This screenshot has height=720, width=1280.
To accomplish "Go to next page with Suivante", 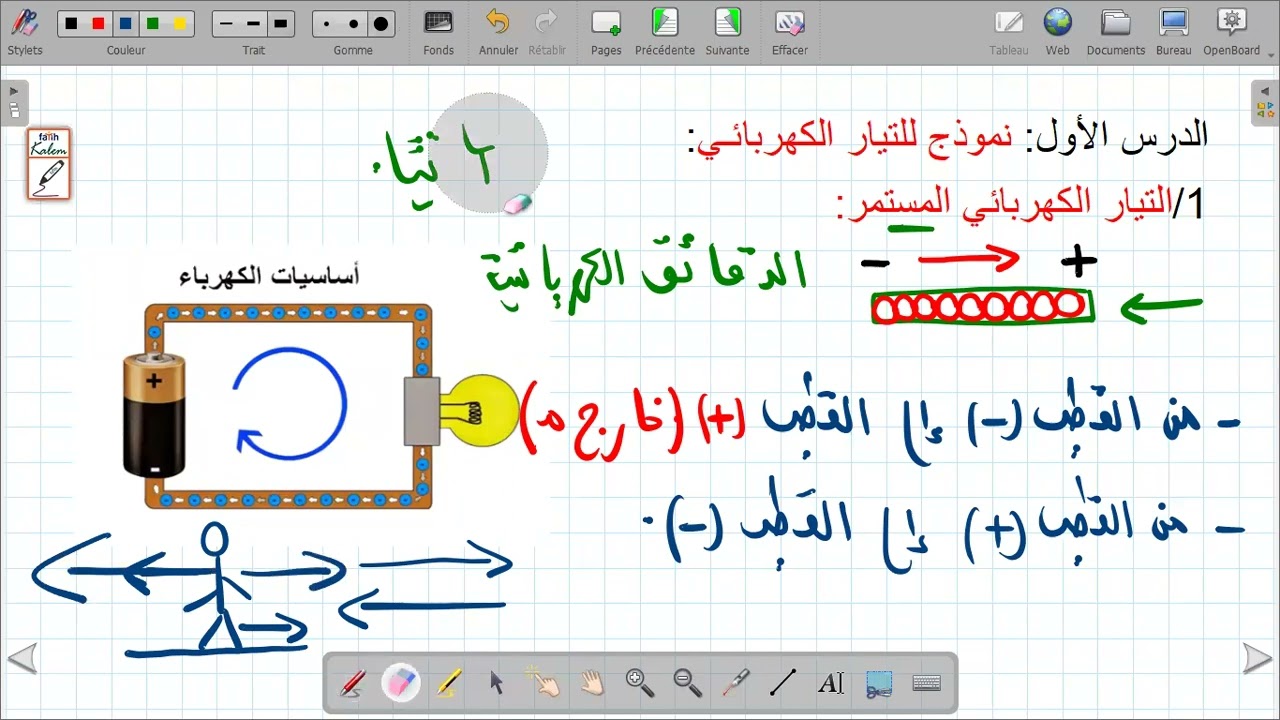I will pos(727,31).
